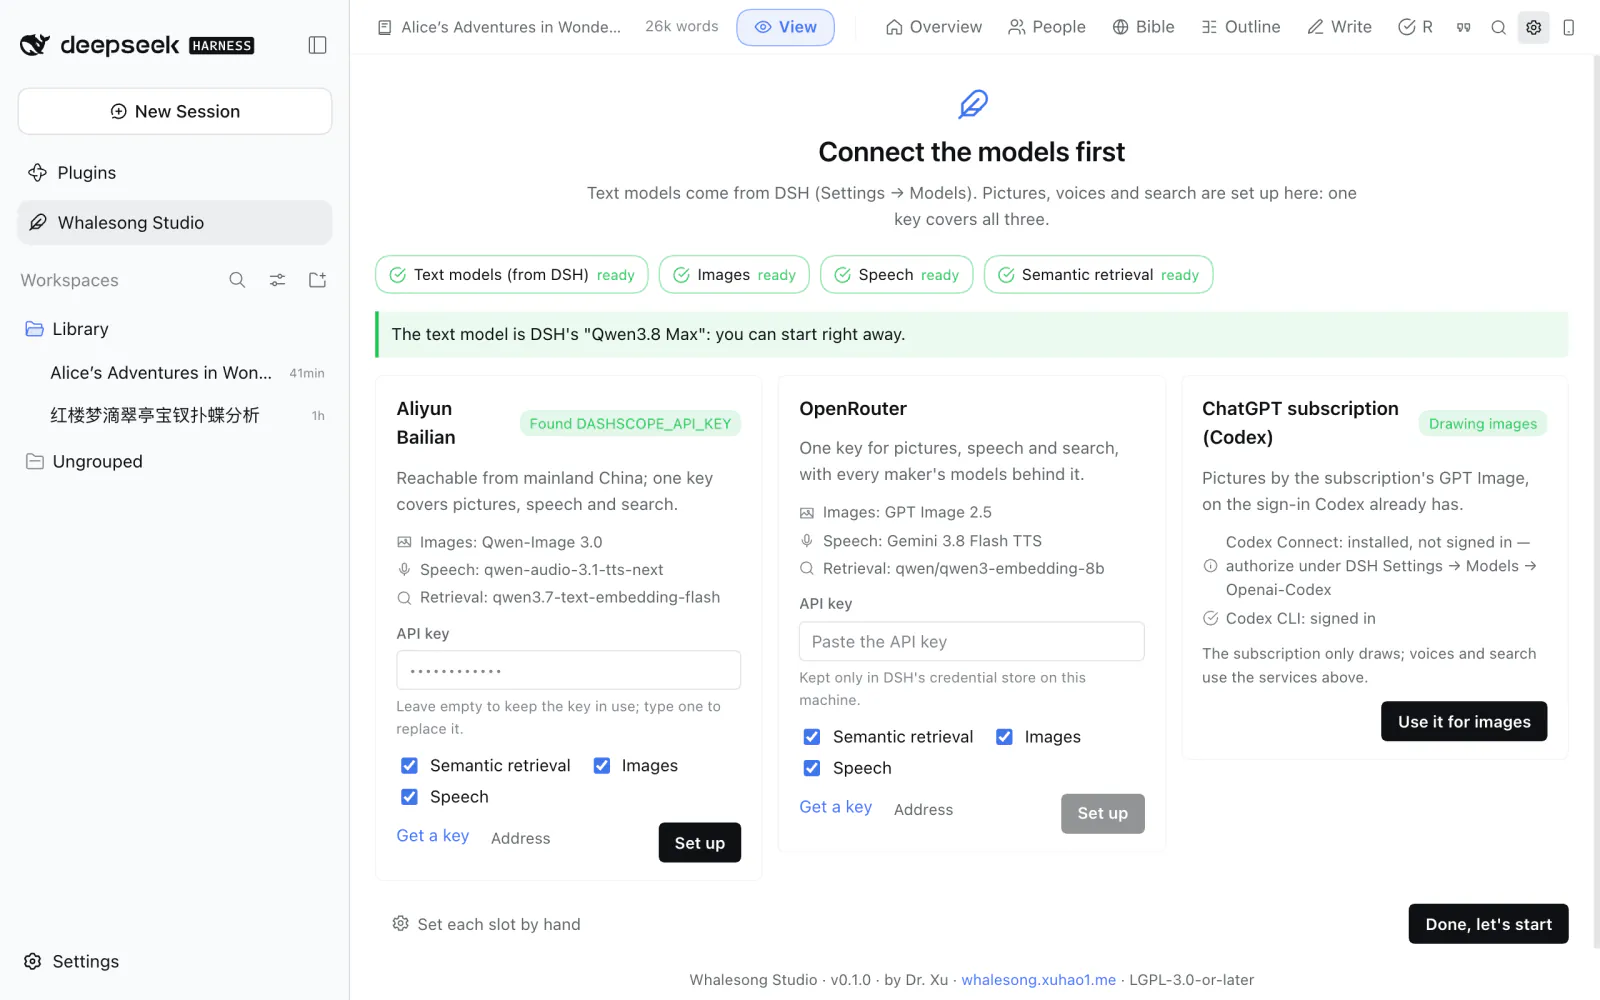This screenshot has height=1000, width=1600.
Task: Open Set each slot by hand
Action: (487, 924)
